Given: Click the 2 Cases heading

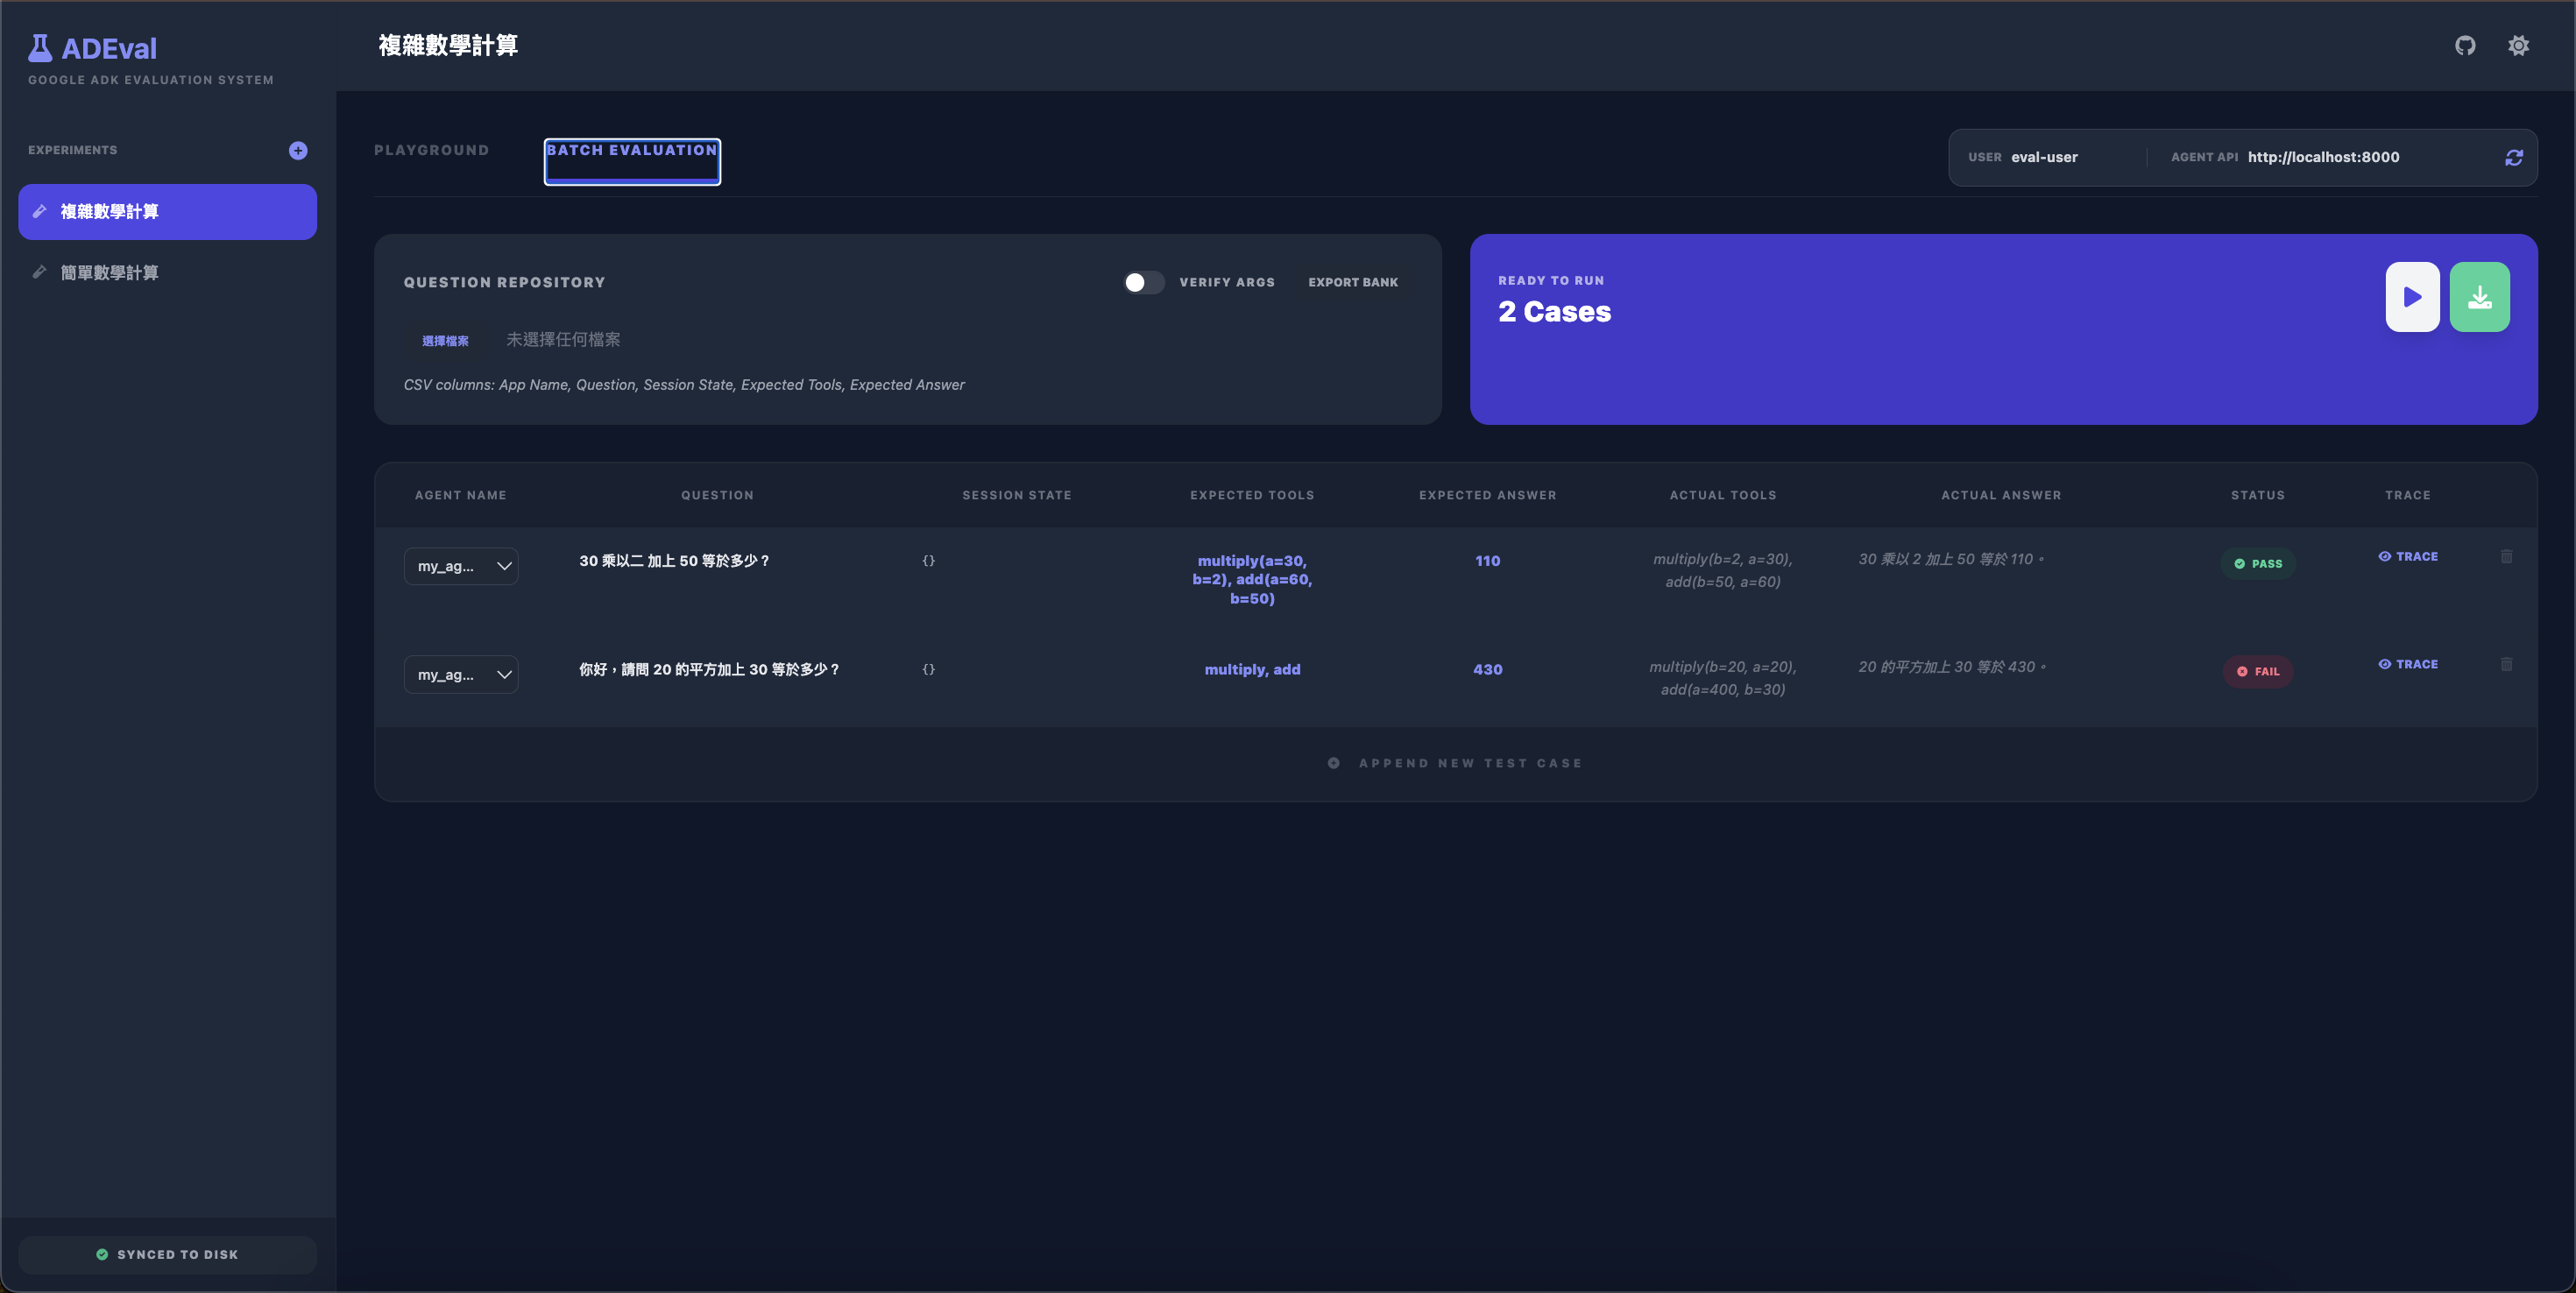Looking at the screenshot, I should click(1554, 312).
